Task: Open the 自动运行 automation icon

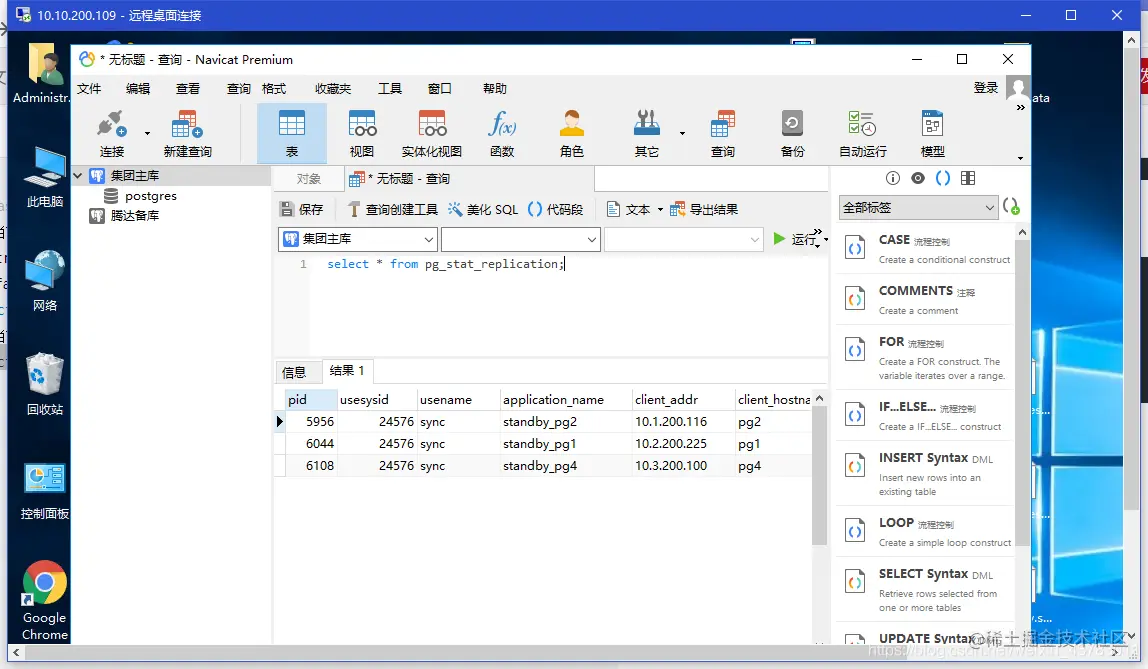Action: click(x=862, y=133)
